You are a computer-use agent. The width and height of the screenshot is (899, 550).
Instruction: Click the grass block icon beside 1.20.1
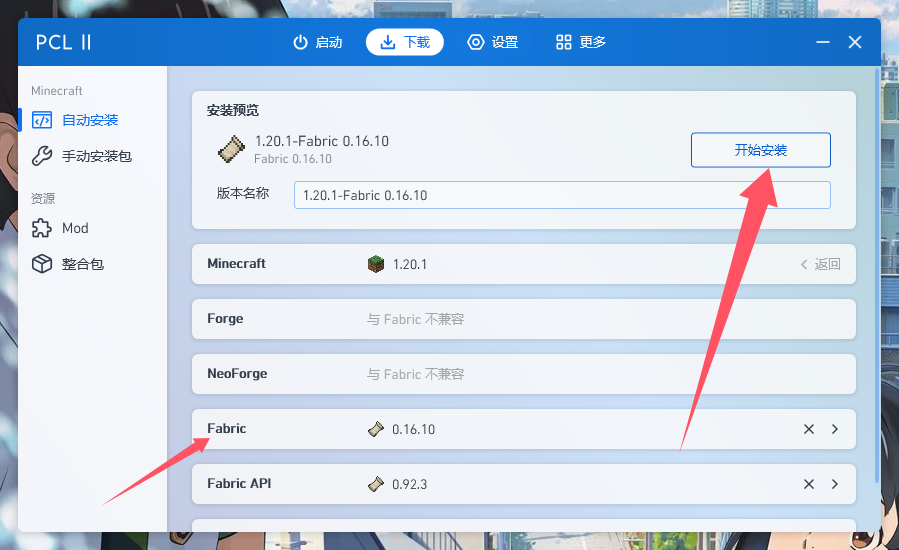[x=376, y=264]
